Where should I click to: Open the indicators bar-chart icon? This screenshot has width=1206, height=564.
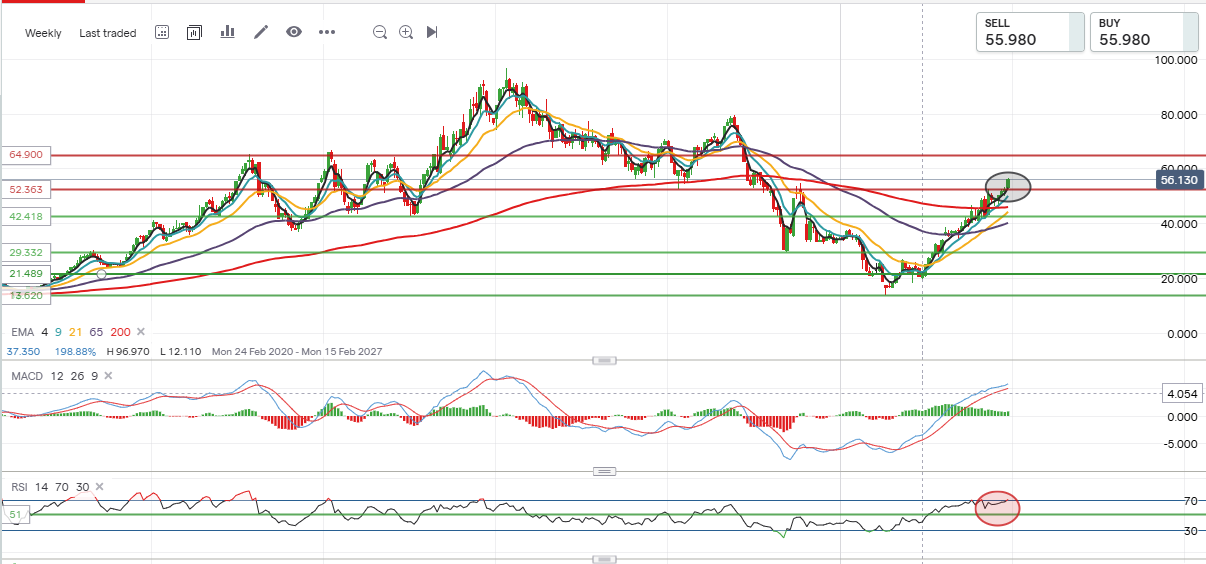[x=227, y=32]
